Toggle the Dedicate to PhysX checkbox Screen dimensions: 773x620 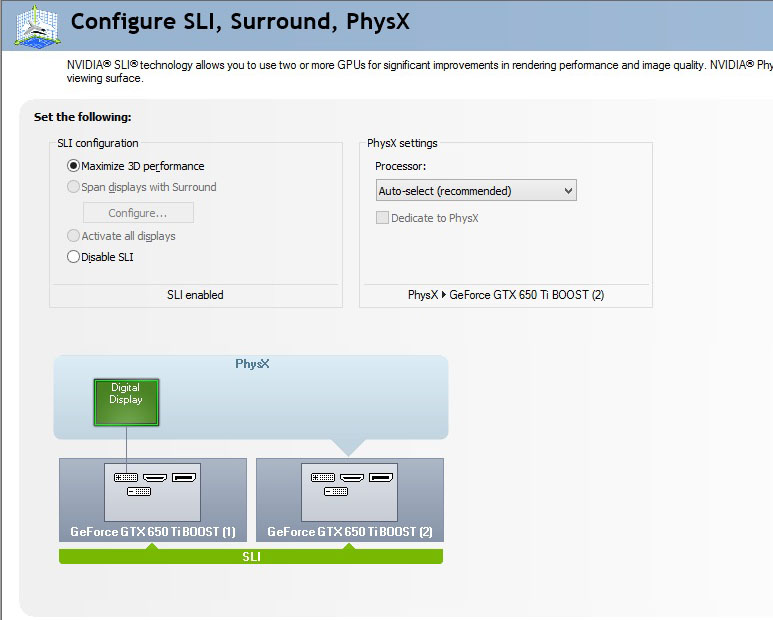(382, 218)
